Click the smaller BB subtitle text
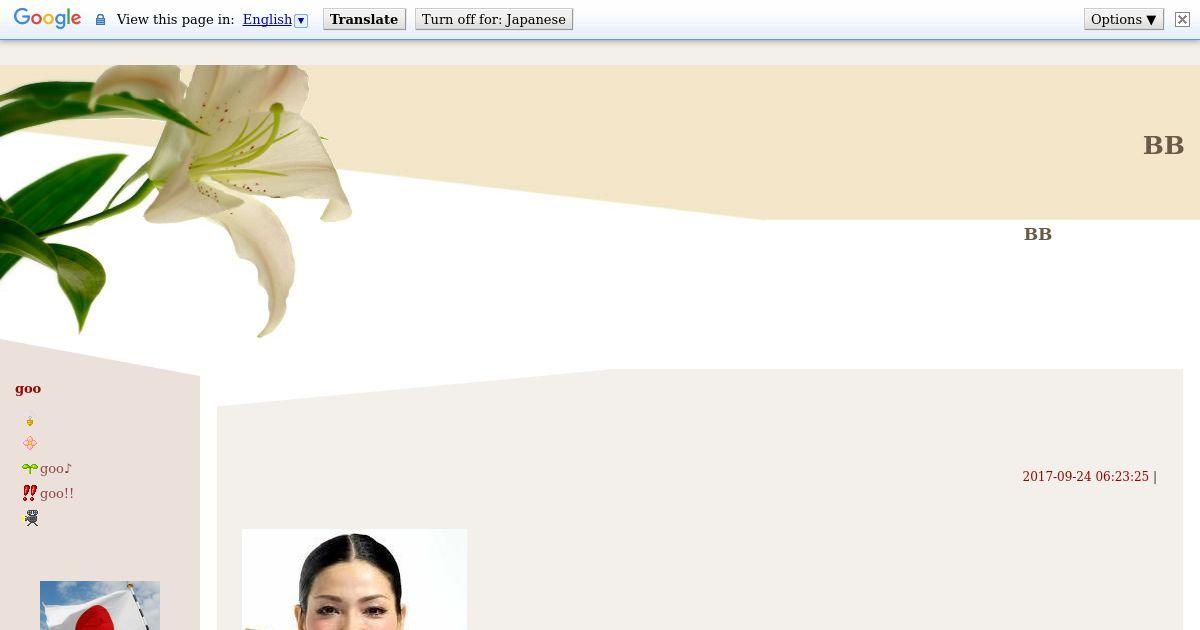 (x=1037, y=234)
